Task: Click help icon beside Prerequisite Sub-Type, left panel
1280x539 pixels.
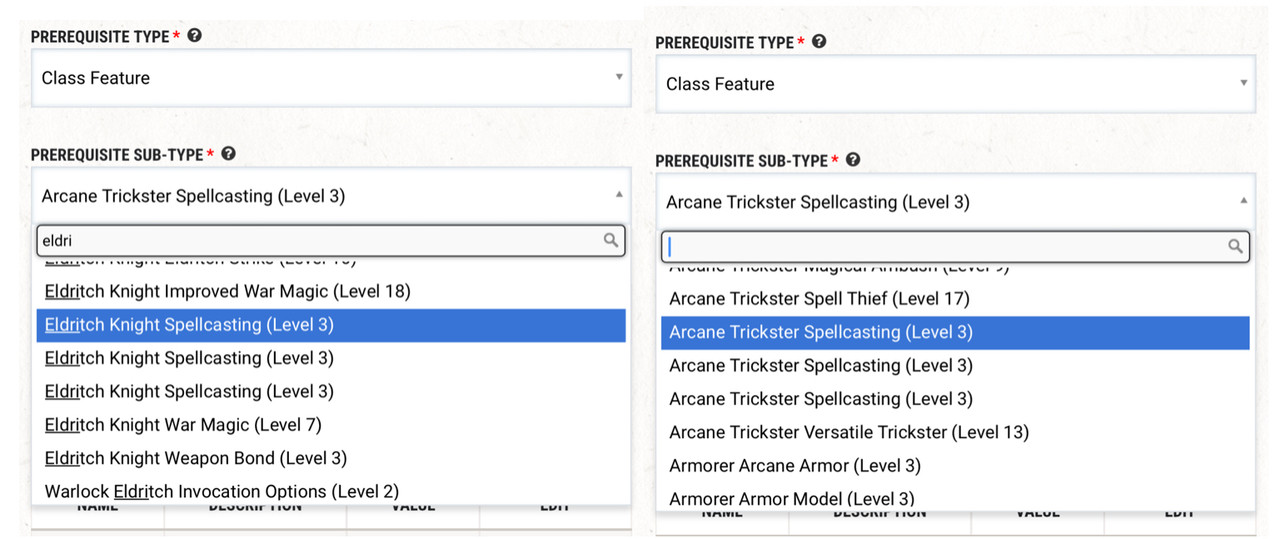Action: (228, 154)
